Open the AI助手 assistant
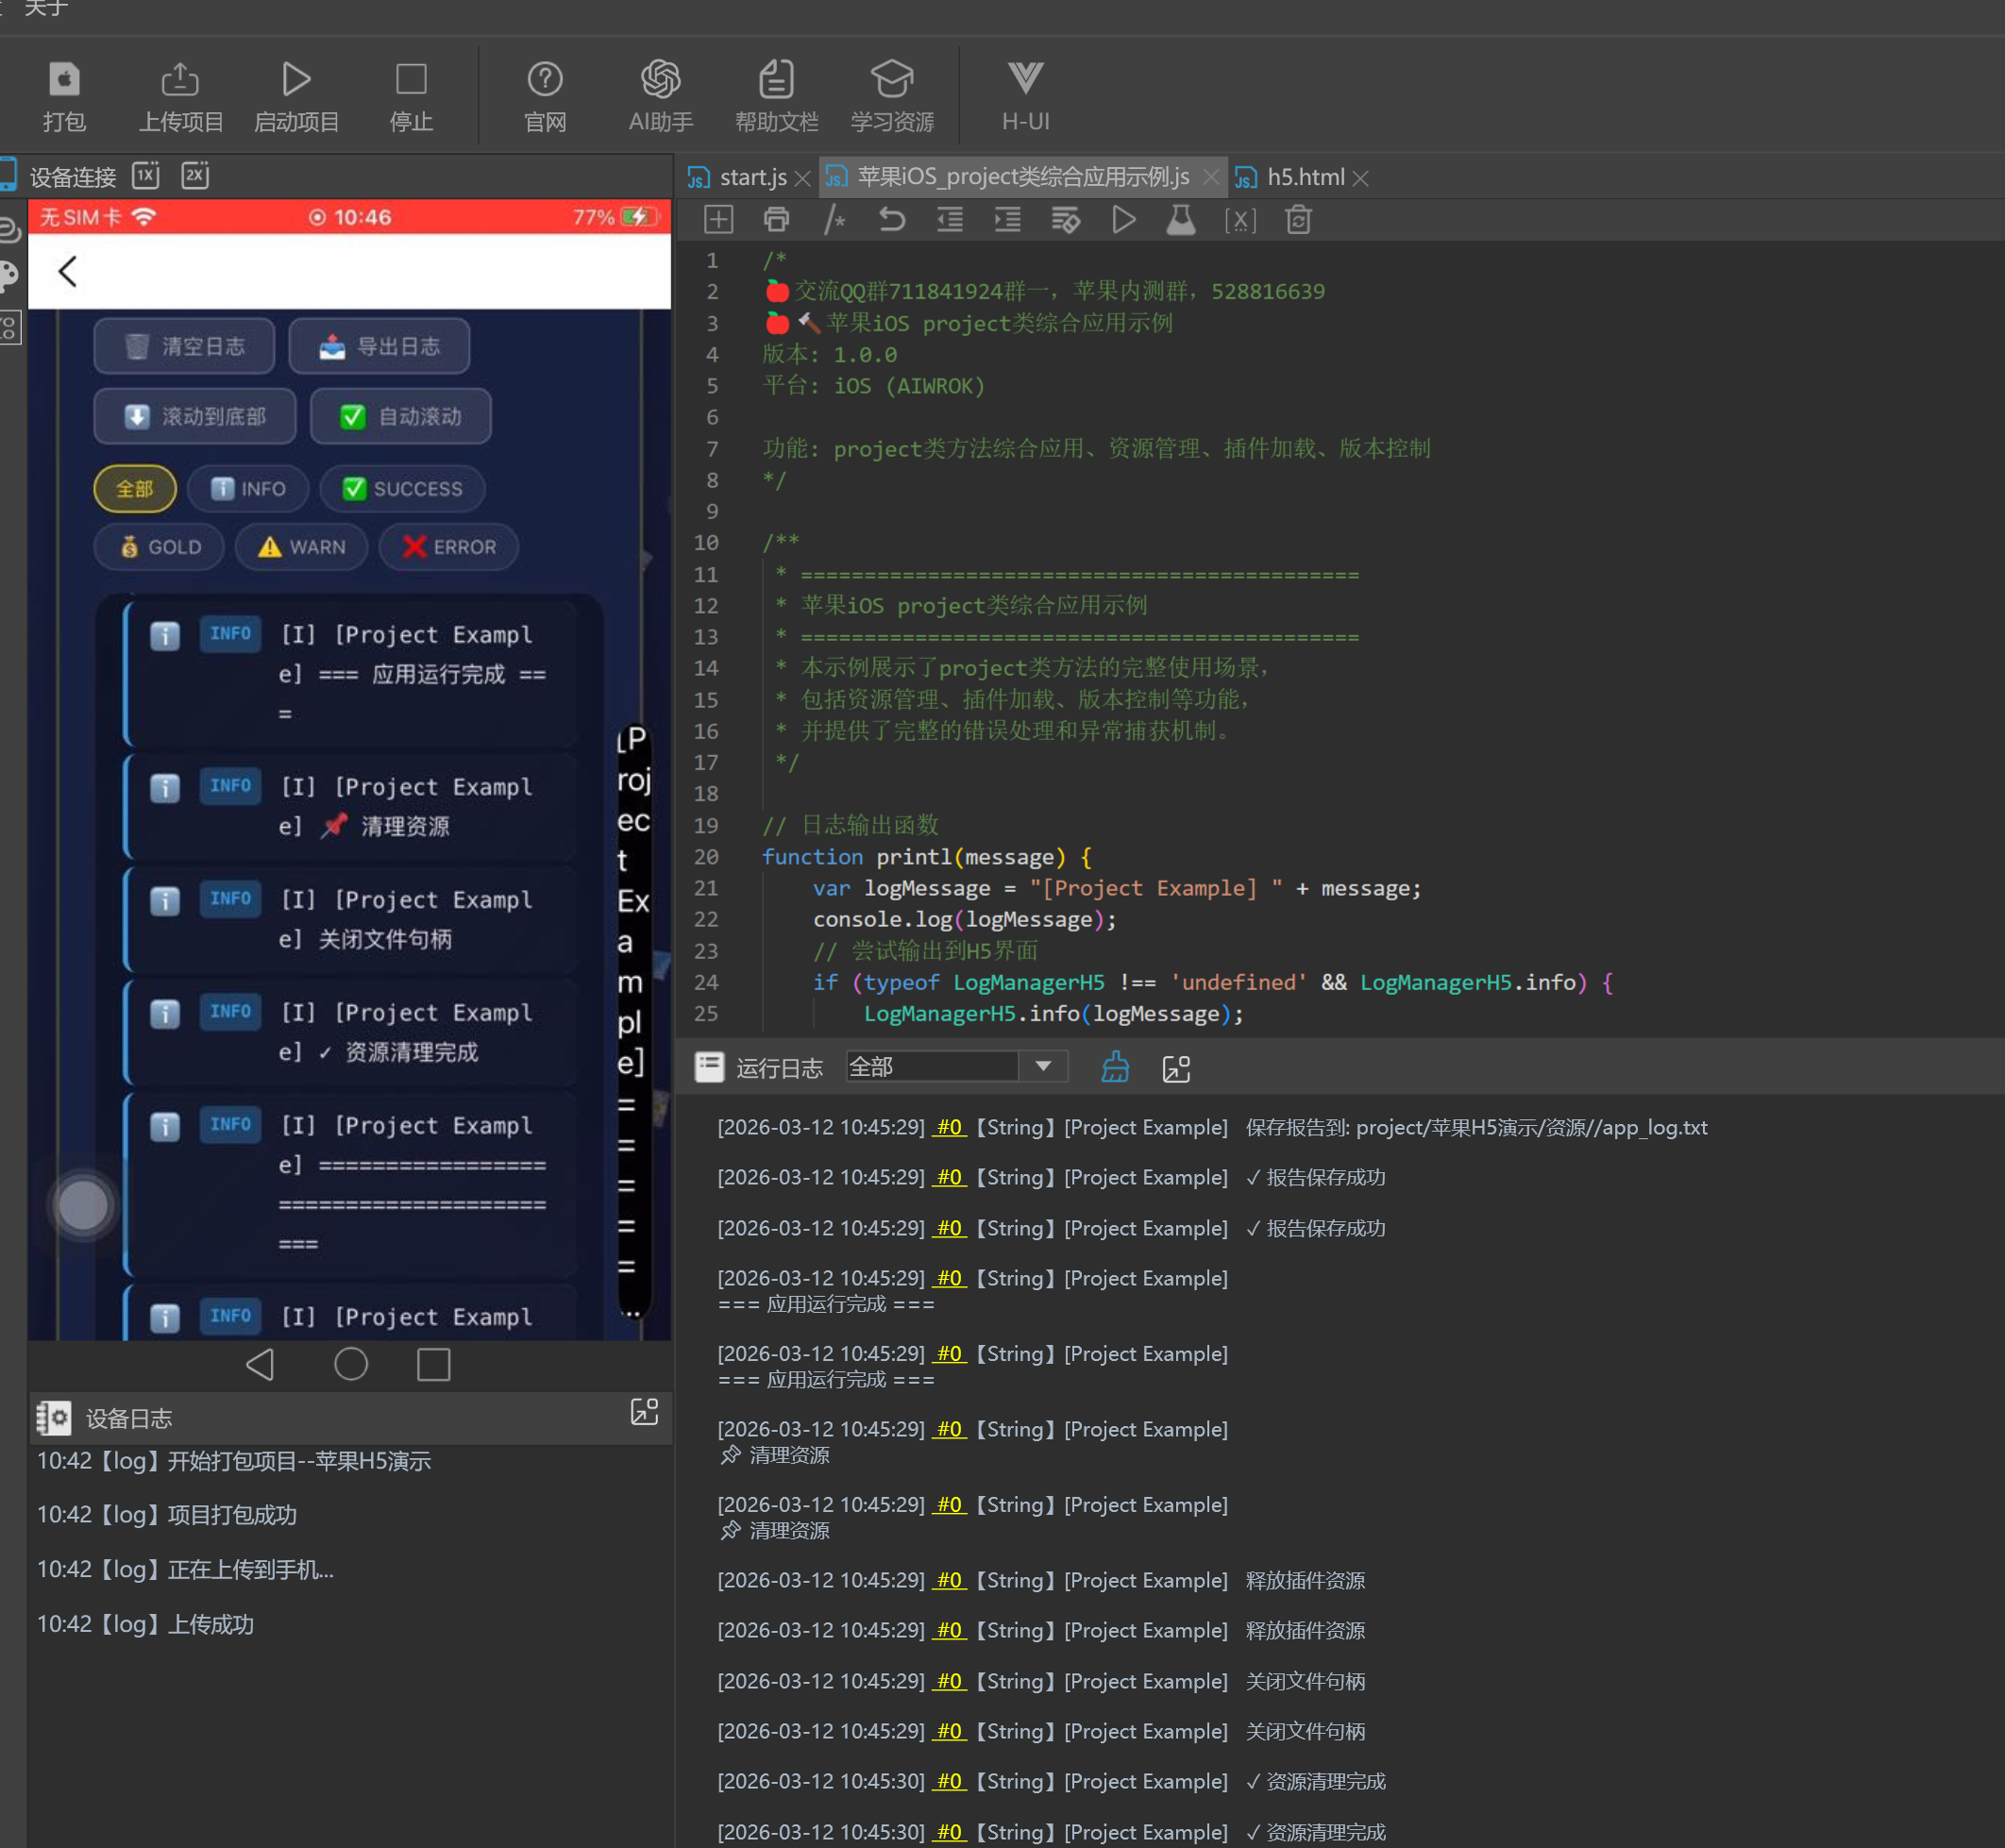 tap(660, 97)
